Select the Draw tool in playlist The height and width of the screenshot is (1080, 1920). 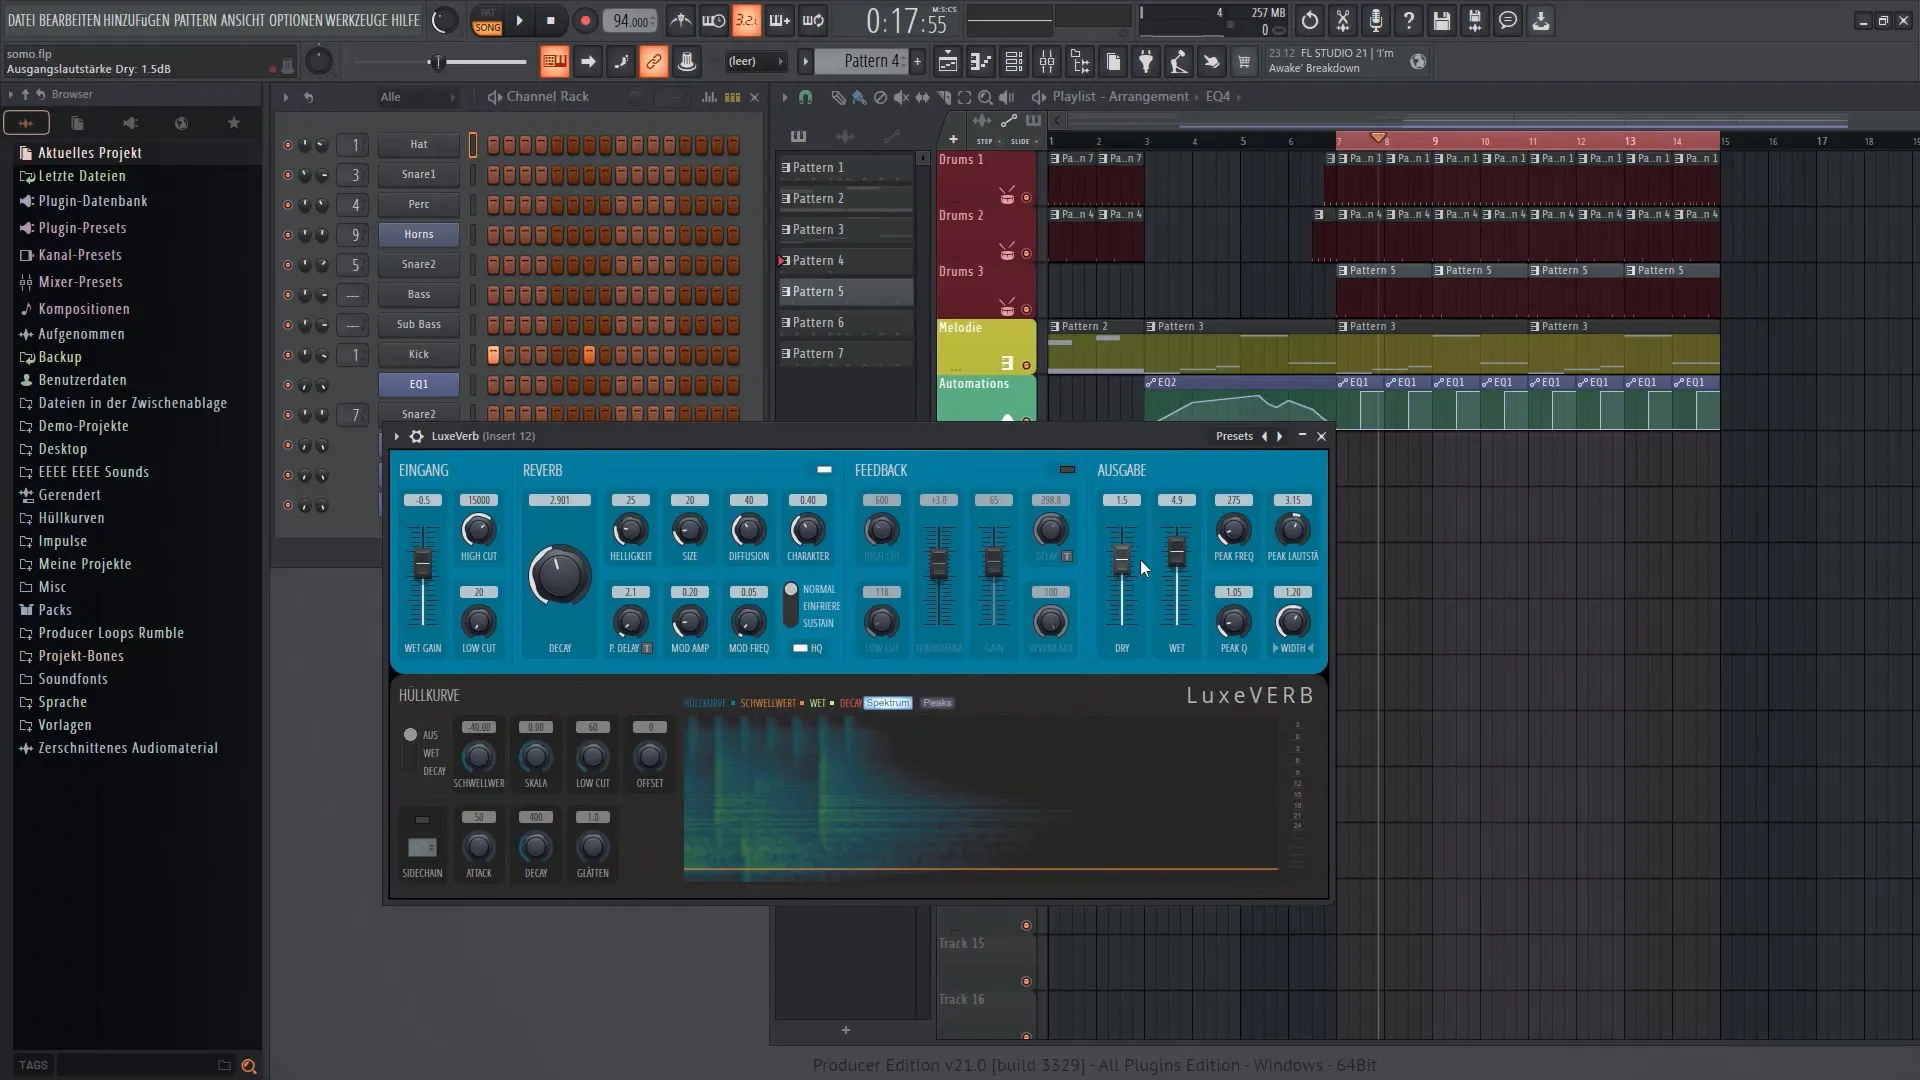(x=839, y=96)
